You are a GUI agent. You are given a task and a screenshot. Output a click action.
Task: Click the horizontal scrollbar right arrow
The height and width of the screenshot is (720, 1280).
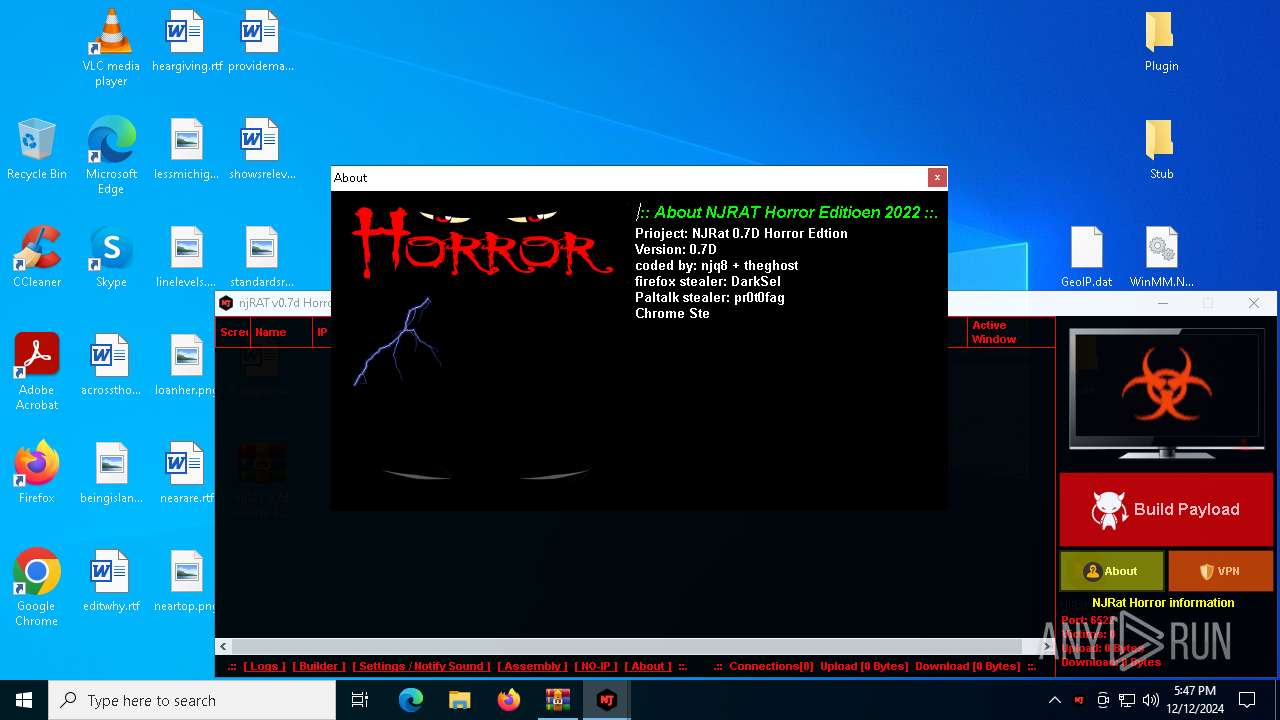[x=1046, y=647]
